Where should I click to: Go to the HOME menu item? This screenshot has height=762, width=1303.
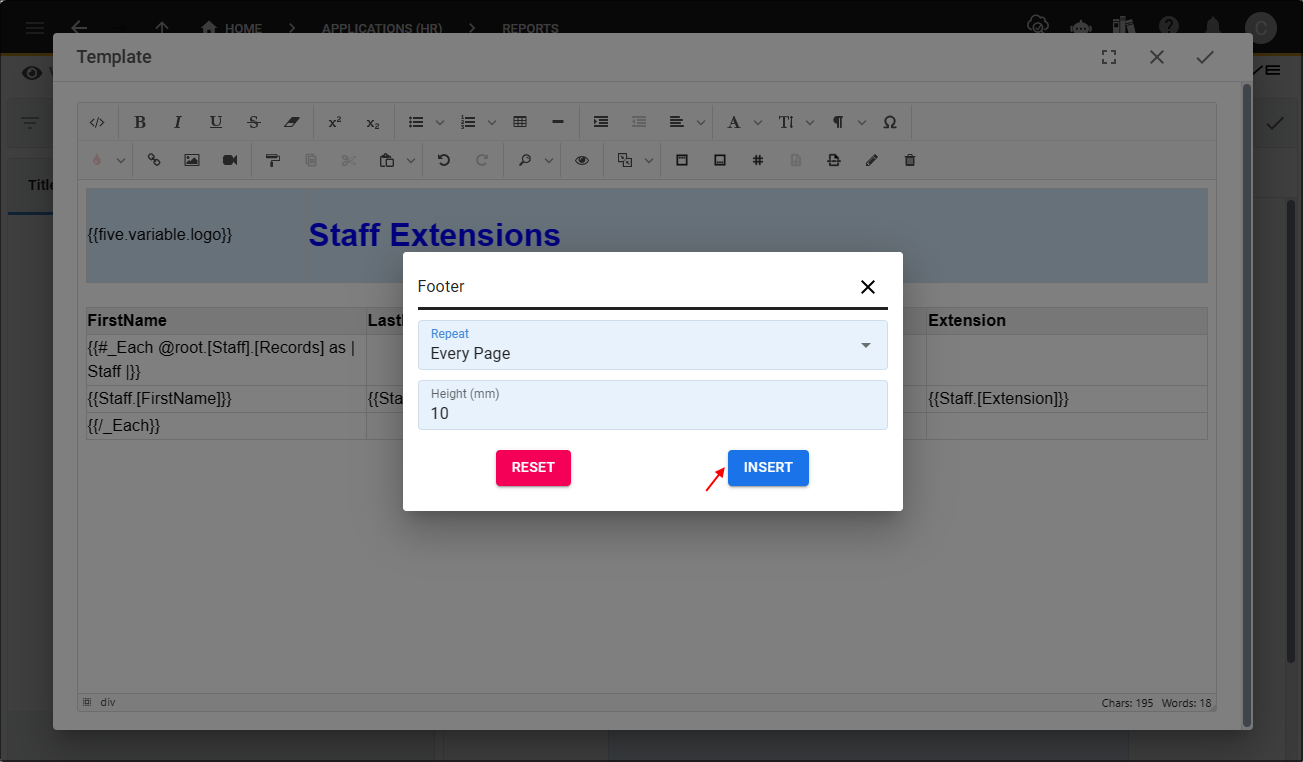(241, 28)
